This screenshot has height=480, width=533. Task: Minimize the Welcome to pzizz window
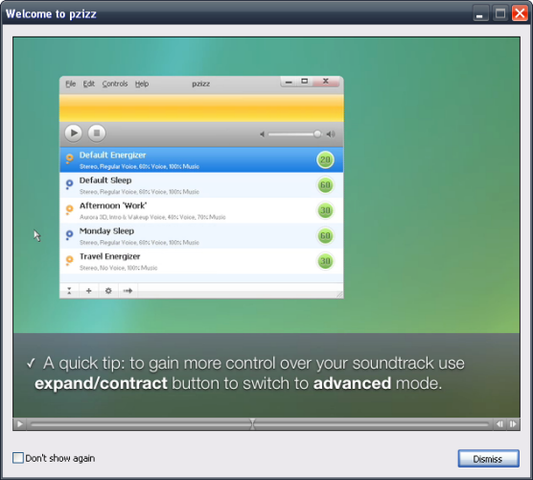pos(480,14)
